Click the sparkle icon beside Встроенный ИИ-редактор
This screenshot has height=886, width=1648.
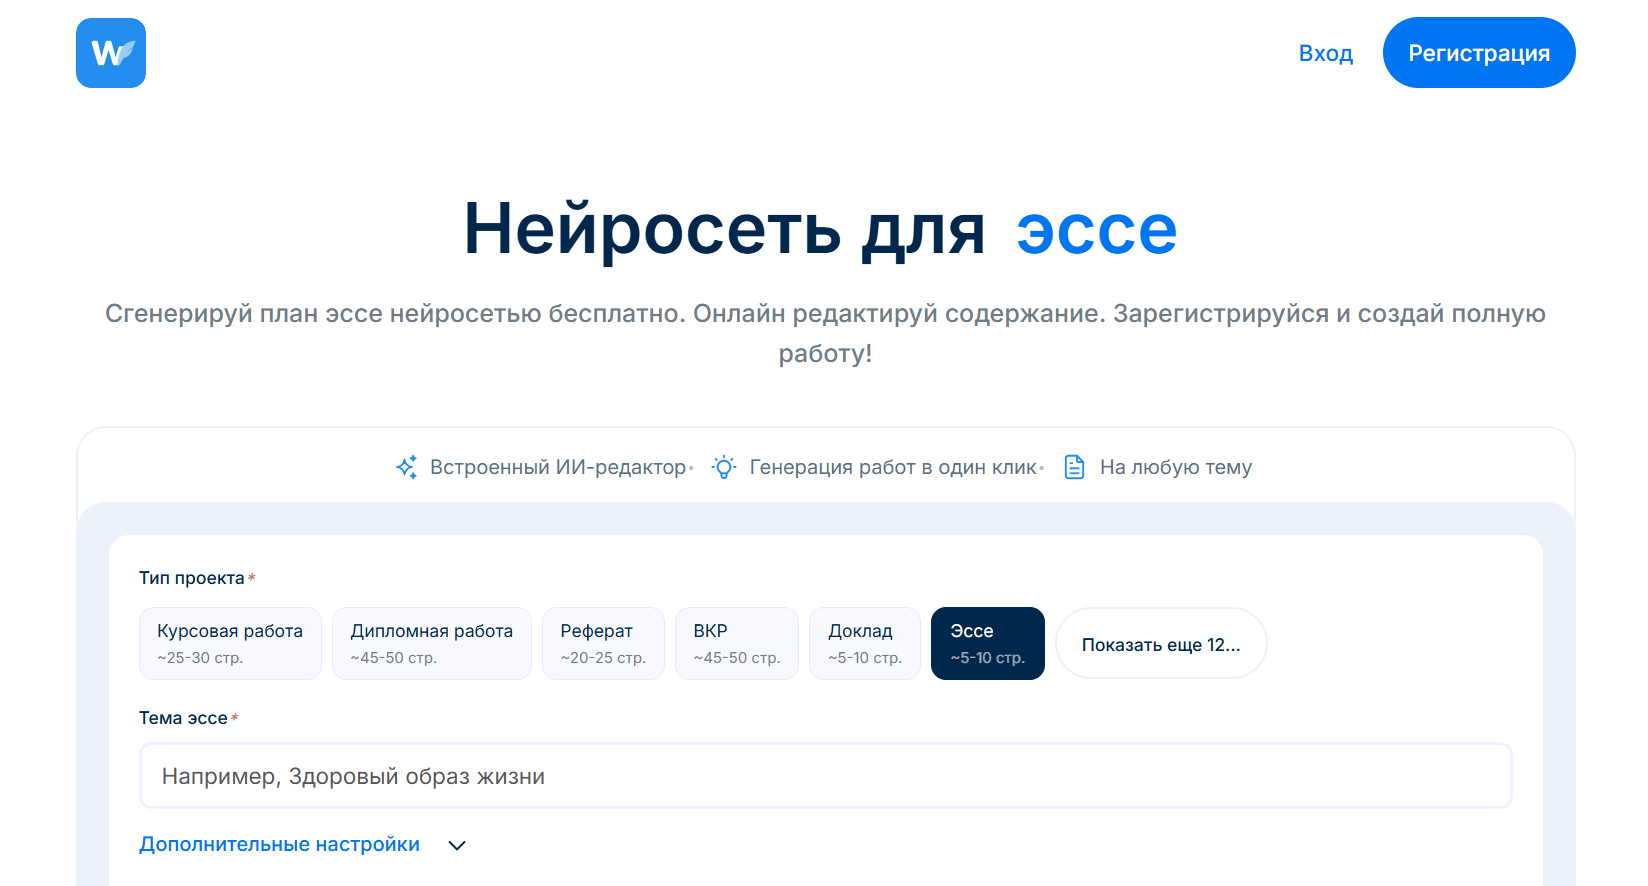coord(406,467)
